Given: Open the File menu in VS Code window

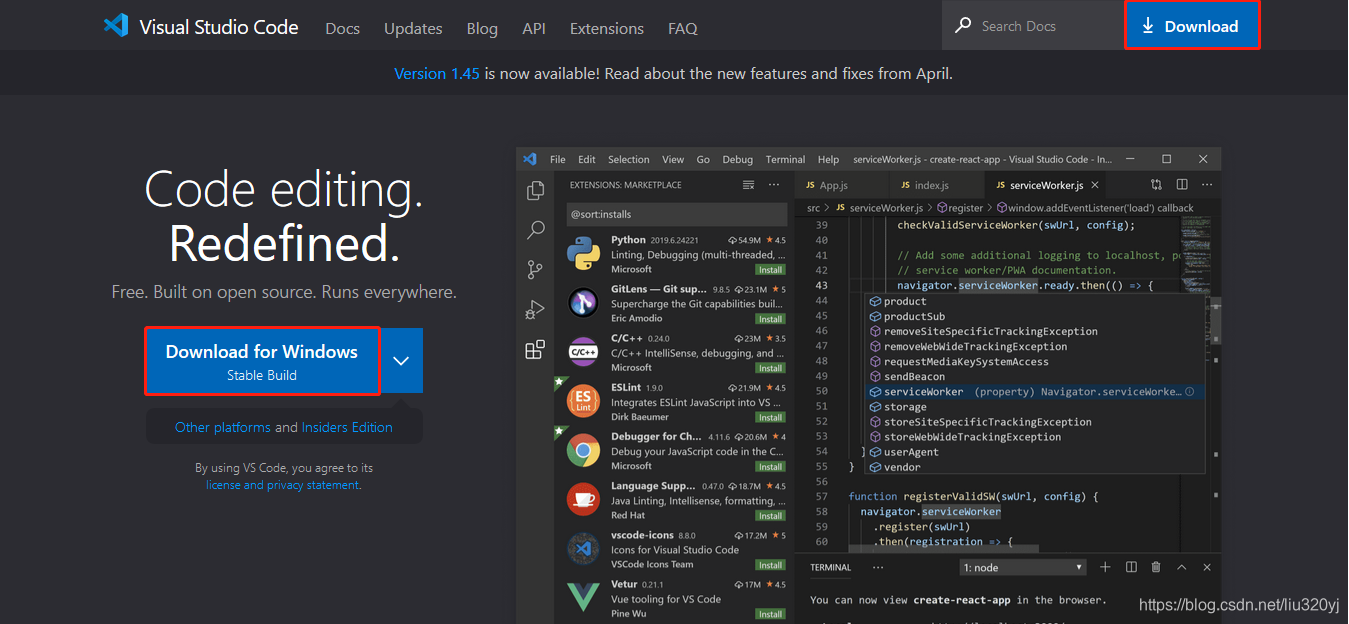Looking at the screenshot, I should (x=558, y=159).
